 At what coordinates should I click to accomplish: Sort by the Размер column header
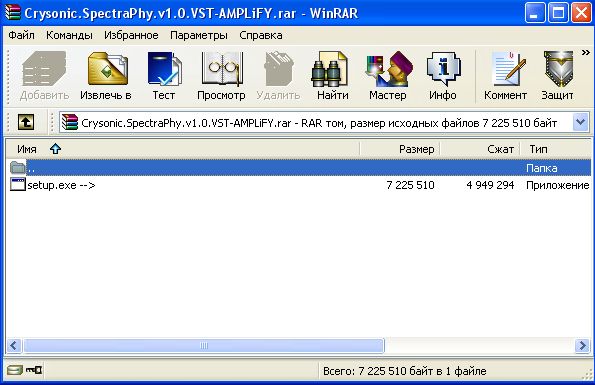[400, 149]
